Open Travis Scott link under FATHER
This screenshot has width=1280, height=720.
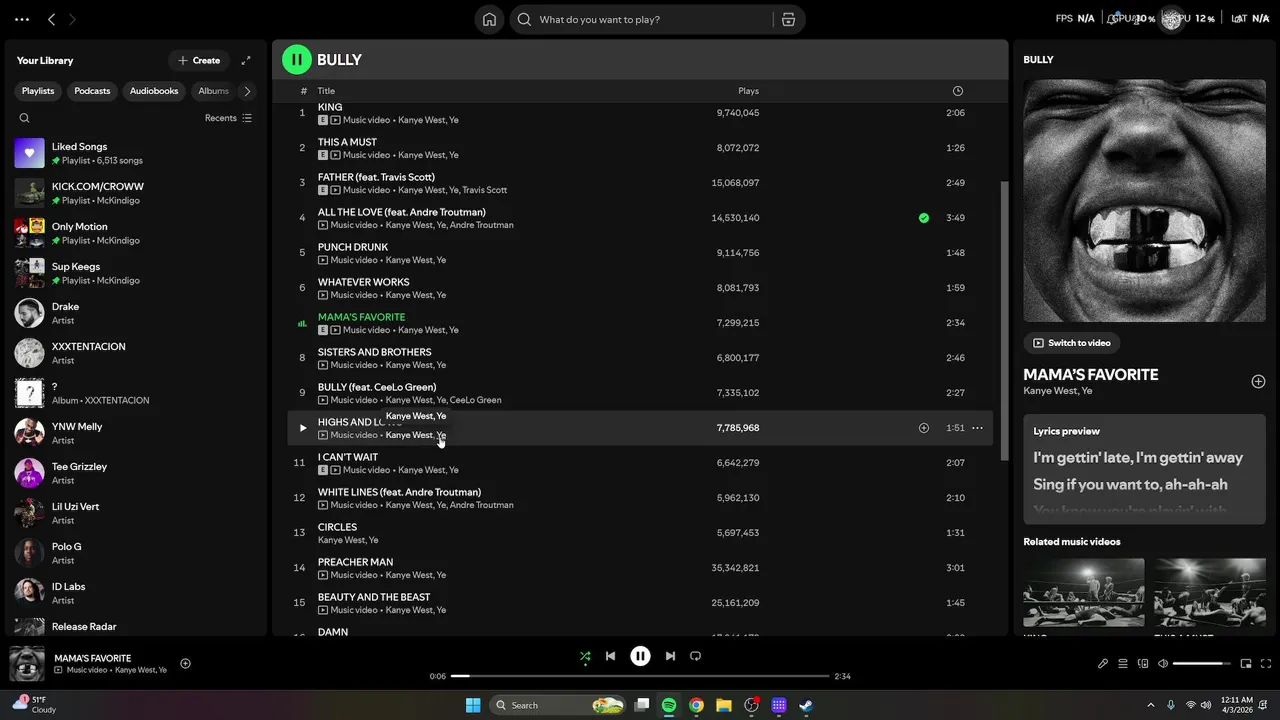pos(484,190)
